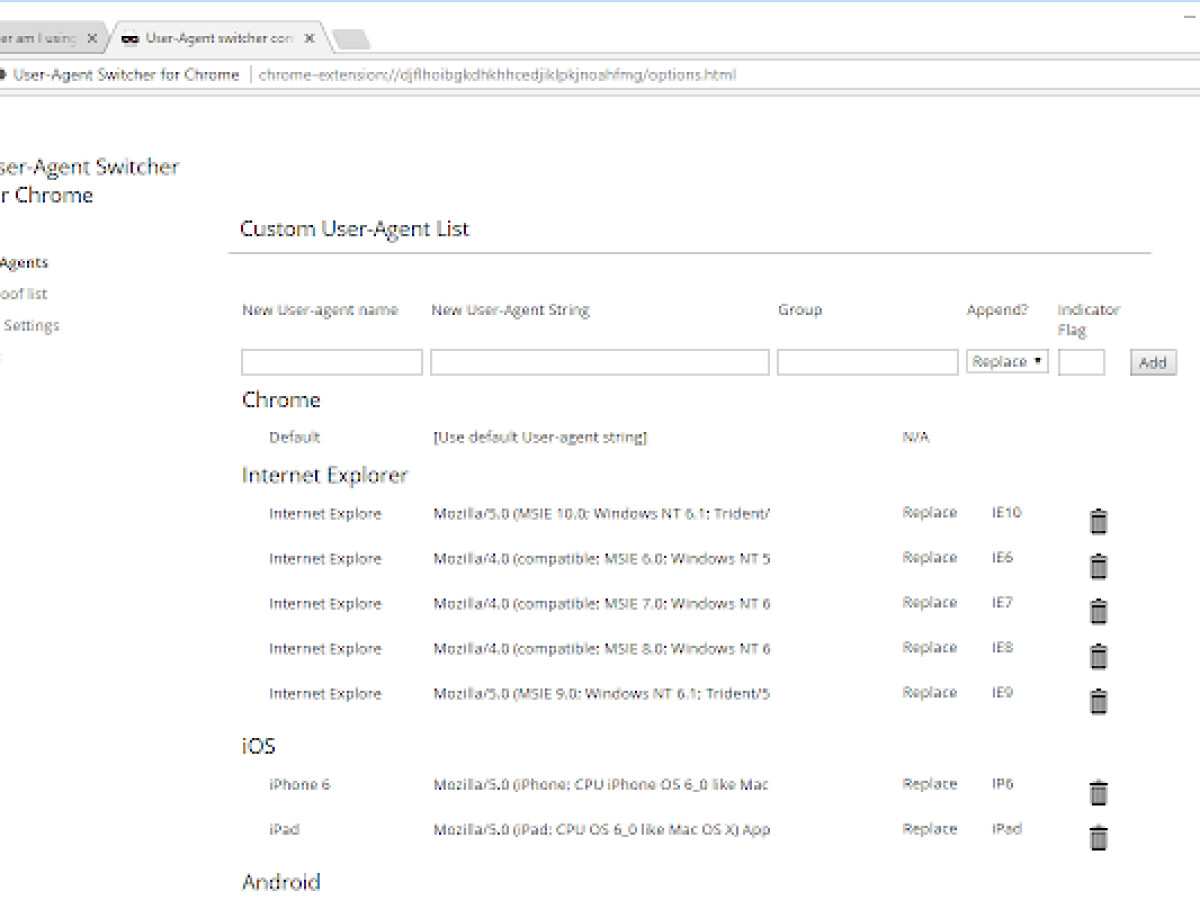Click the Group input field
Screen dimensions: 1200x900
pyautogui.click(x=867, y=362)
